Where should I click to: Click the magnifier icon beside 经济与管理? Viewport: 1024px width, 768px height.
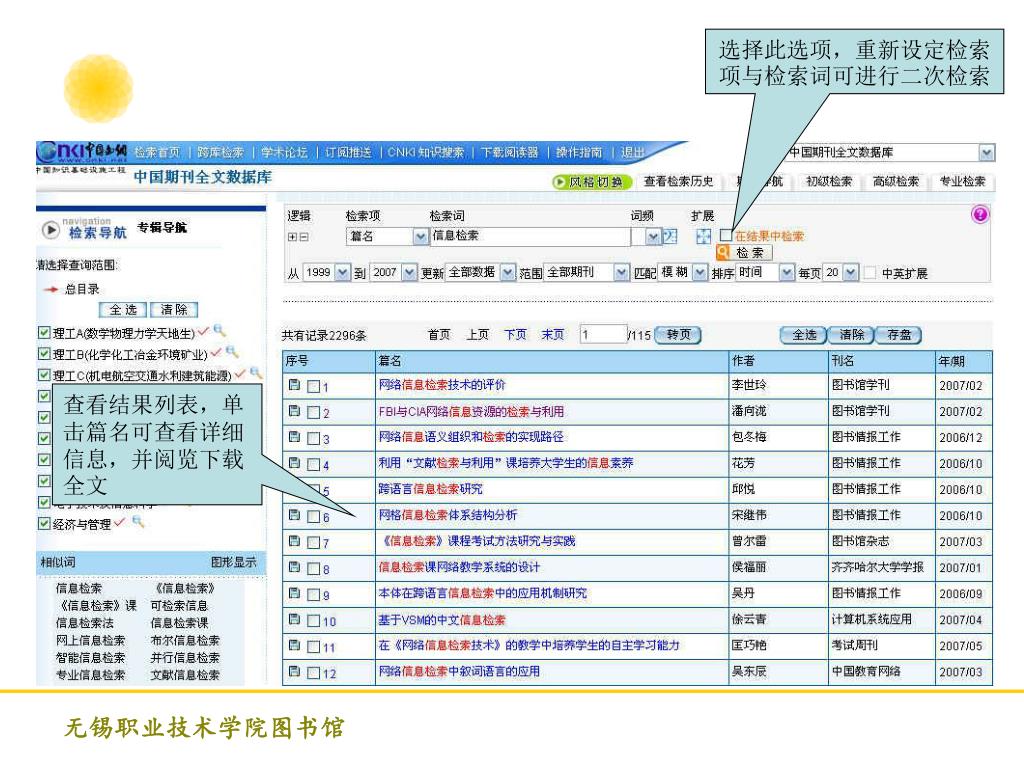(137, 522)
